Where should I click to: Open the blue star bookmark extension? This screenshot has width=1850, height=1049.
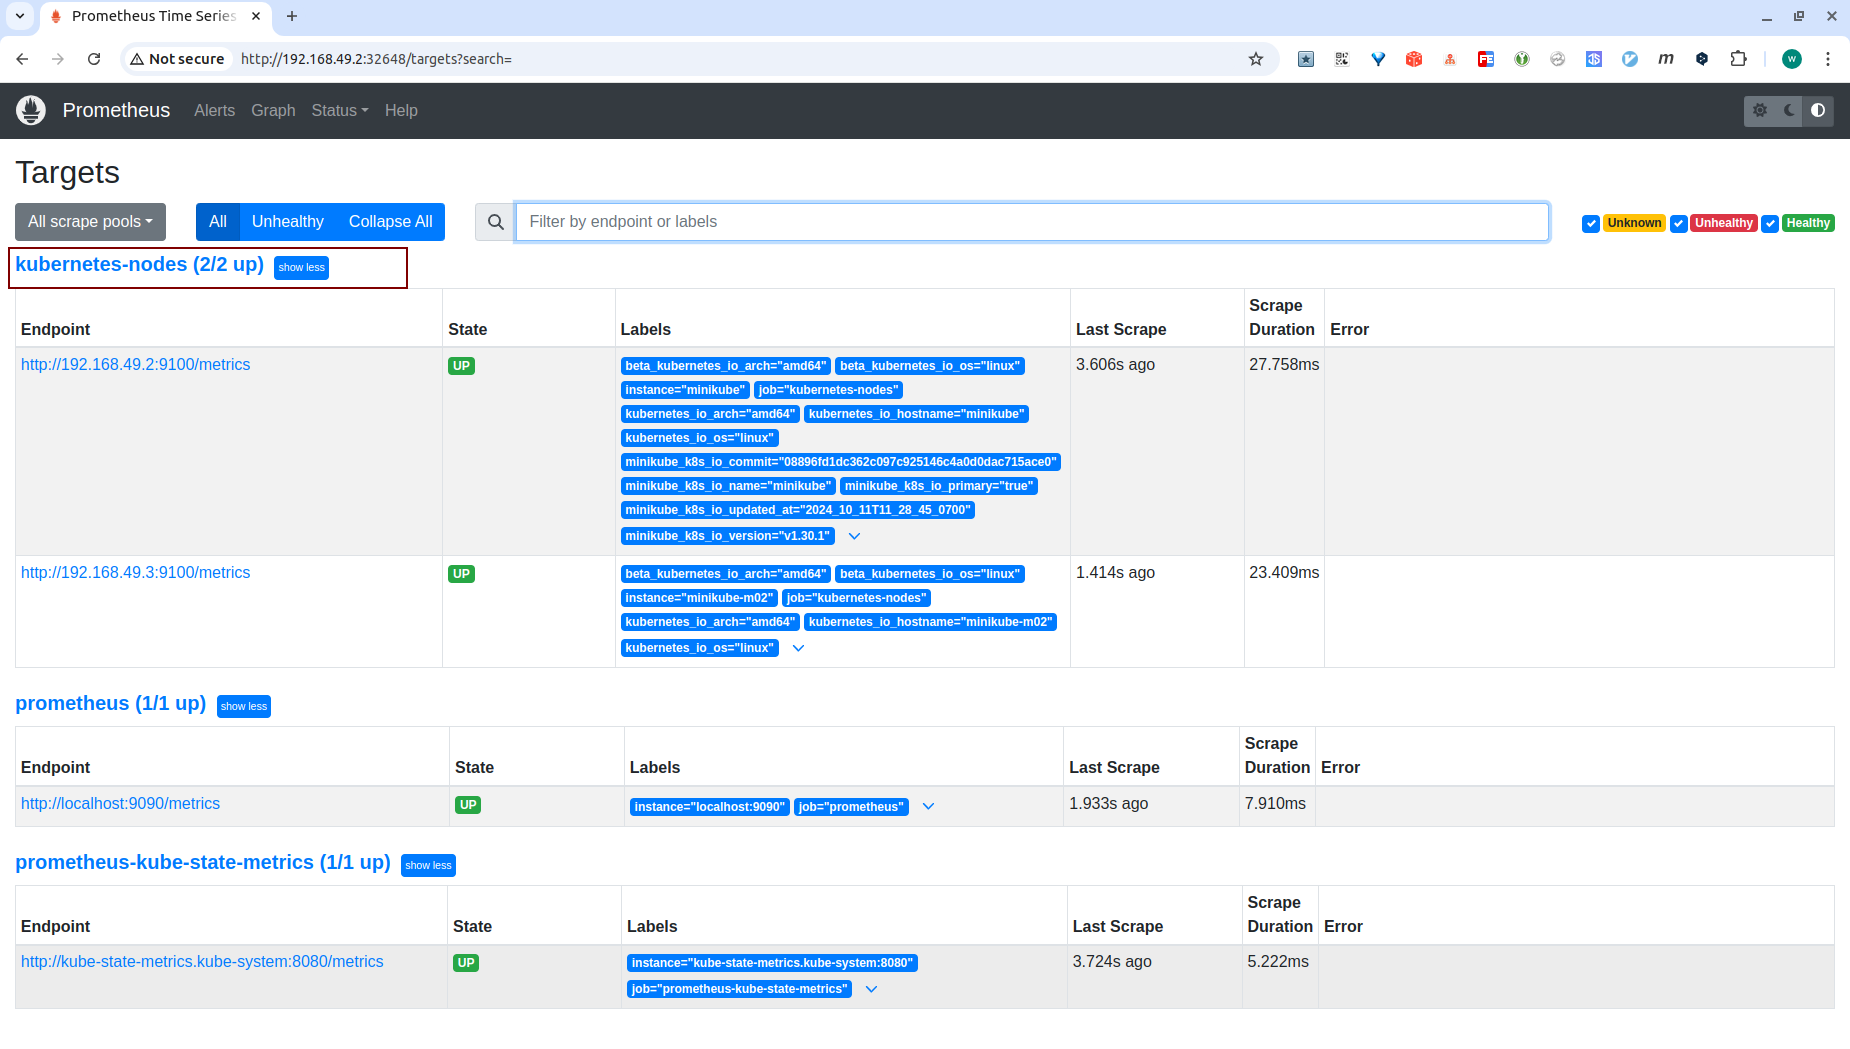click(x=1306, y=59)
